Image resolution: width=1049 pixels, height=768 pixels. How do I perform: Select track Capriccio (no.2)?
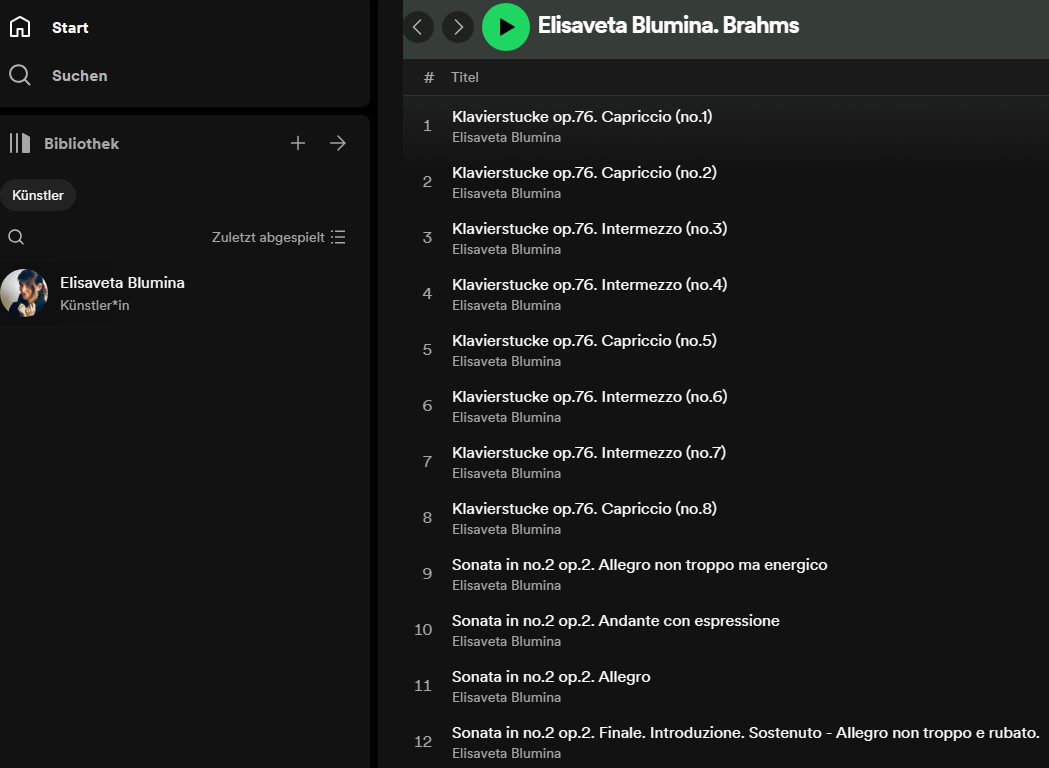584,173
